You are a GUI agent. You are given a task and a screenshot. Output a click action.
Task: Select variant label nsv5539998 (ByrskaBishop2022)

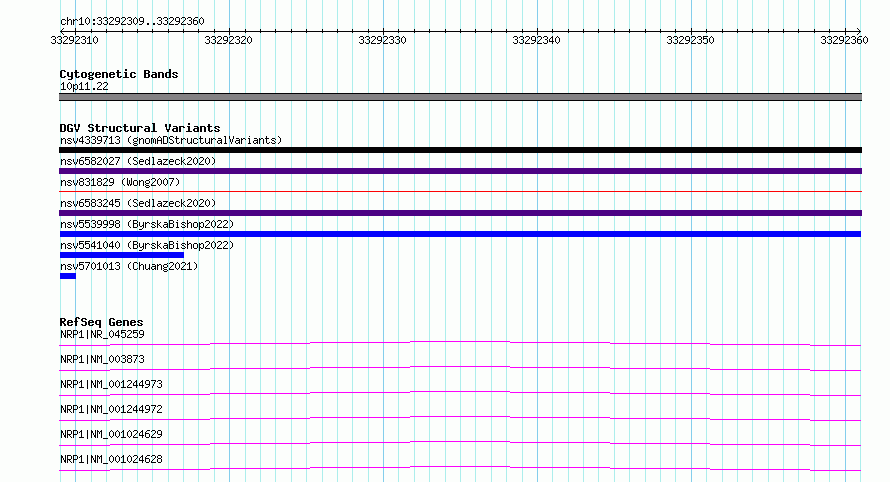click(x=147, y=224)
